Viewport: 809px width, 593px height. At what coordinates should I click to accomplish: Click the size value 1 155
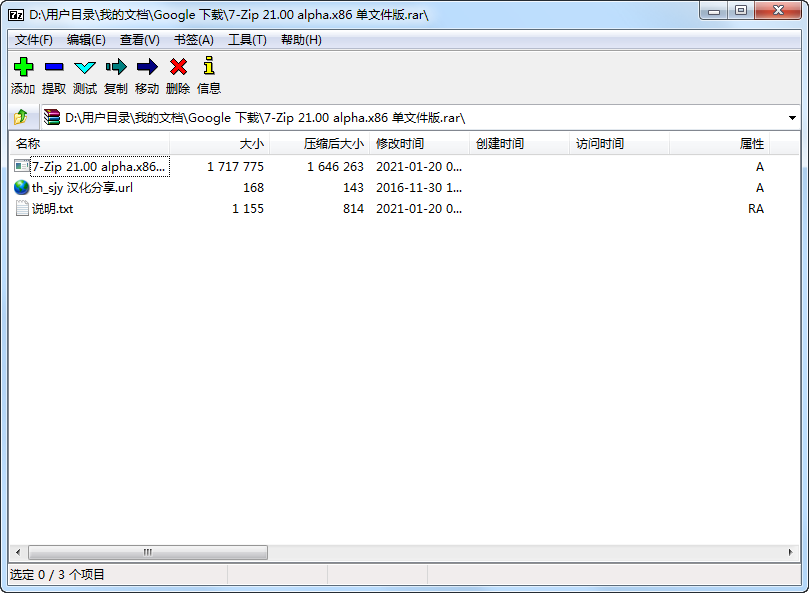[x=248, y=209]
